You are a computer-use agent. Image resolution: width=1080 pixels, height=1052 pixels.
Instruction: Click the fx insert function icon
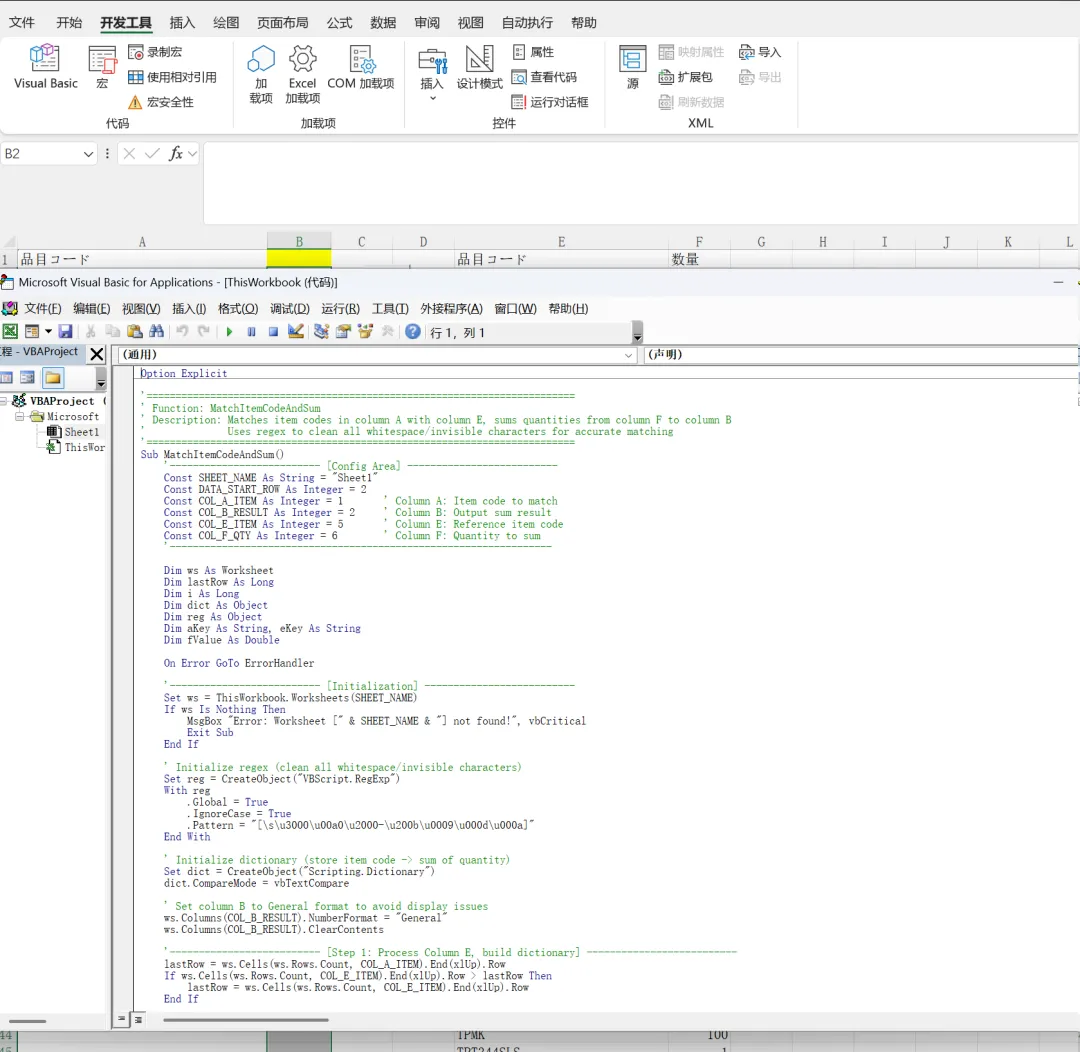point(176,153)
